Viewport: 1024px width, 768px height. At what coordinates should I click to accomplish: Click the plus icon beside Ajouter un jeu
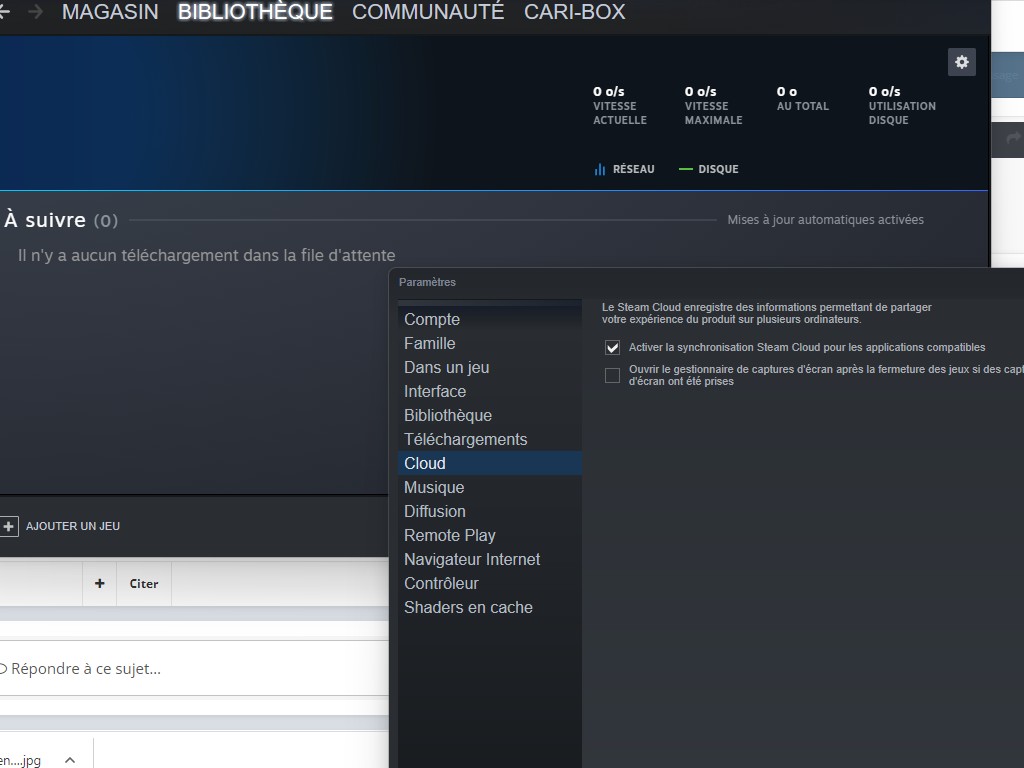(8, 526)
